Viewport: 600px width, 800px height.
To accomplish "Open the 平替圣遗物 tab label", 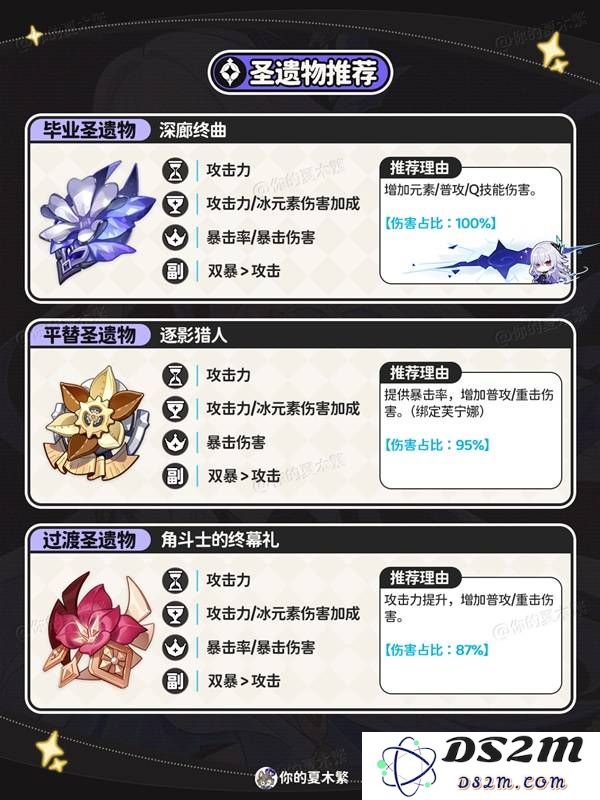I will (x=89, y=335).
